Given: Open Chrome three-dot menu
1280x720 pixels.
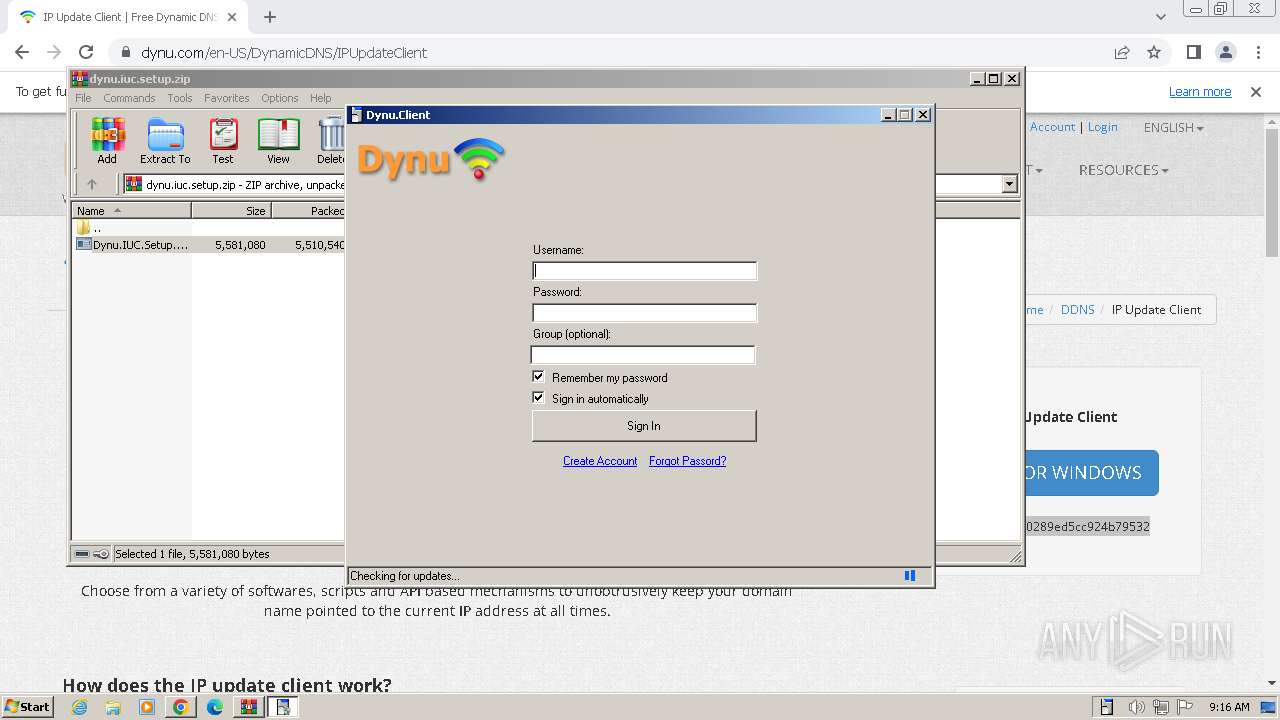Looking at the screenshot, I should click(x=1257, y=52).
